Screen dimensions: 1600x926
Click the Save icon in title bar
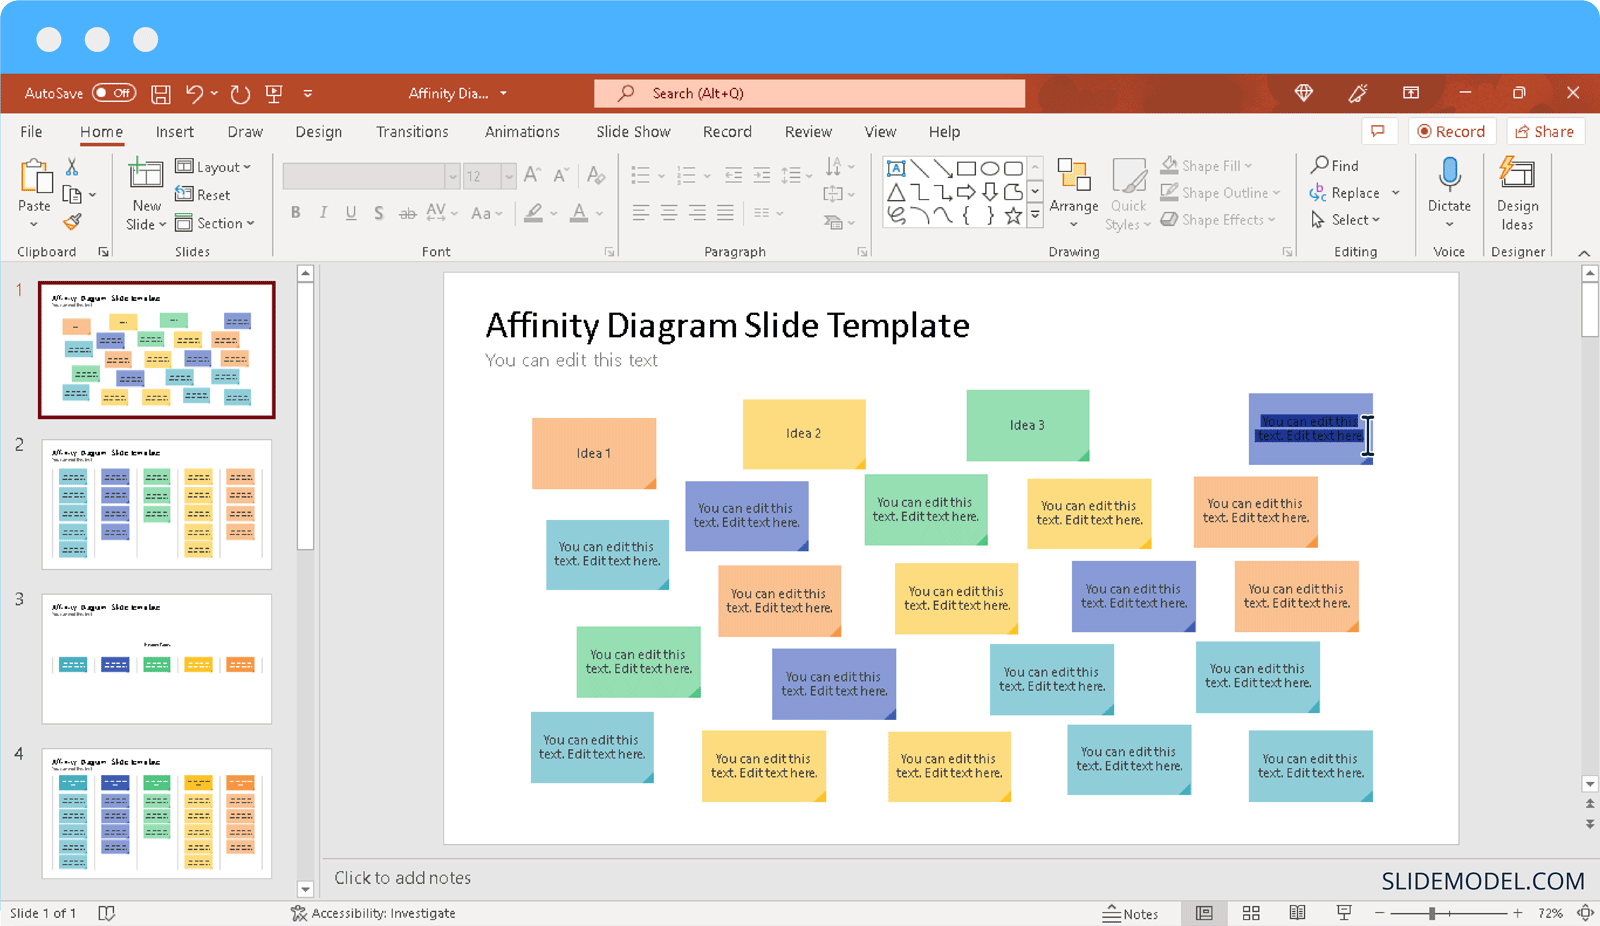pos(160,94)
